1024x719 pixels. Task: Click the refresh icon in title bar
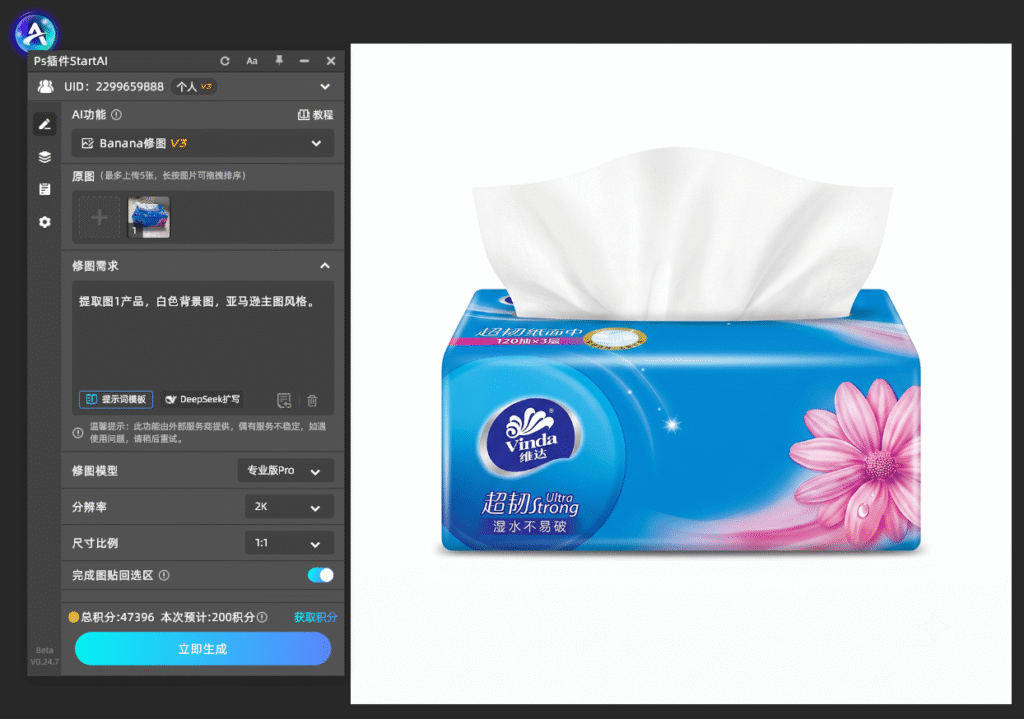pyautogui.click(x=225, y=61)
